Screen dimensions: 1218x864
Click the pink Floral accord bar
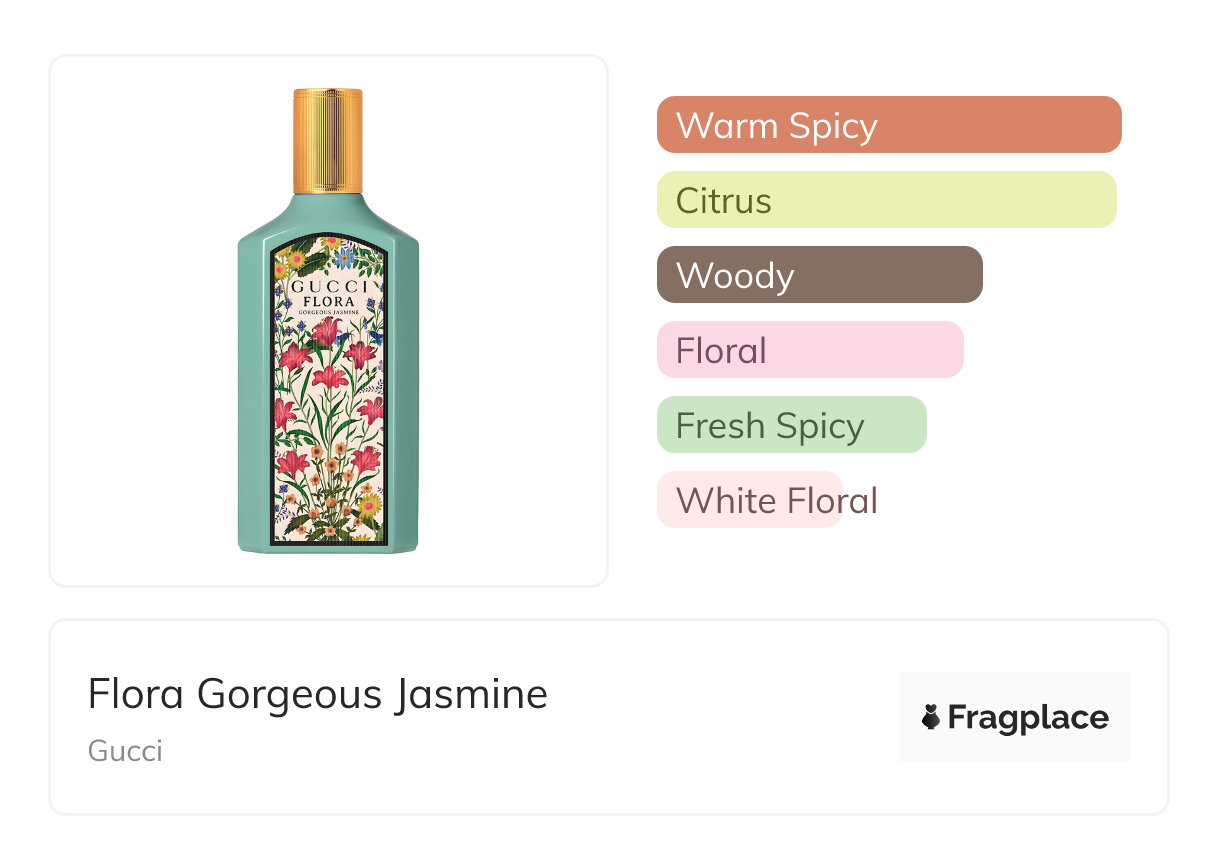point(809,350)
